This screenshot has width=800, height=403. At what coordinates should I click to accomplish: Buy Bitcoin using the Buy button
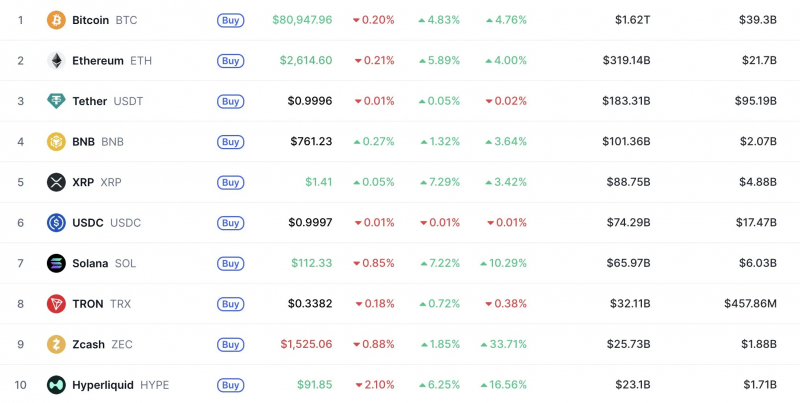[231, 20]
